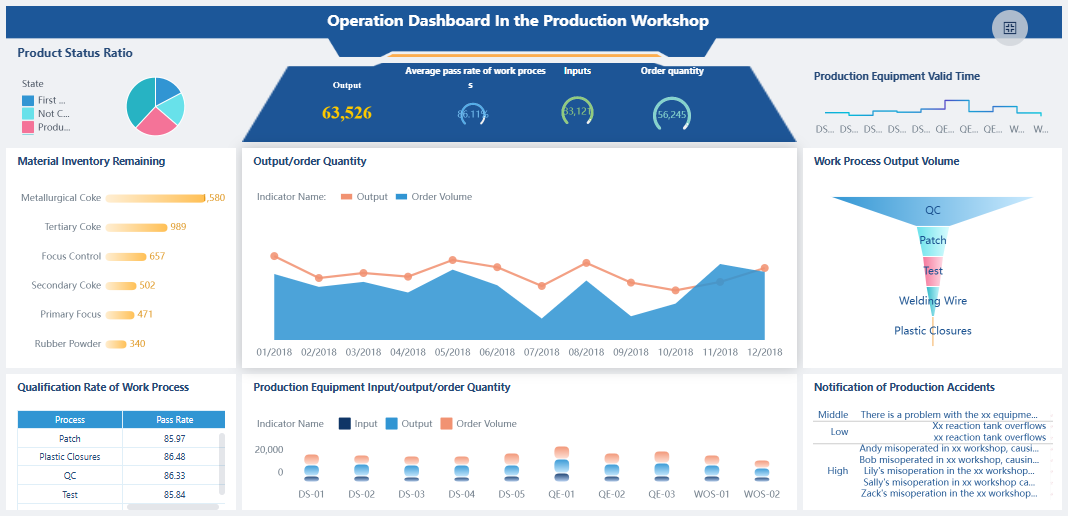Screen dimensions: 1068x516
Task: Select the 'First' state legend swatch
Action: tap(28, 100)
